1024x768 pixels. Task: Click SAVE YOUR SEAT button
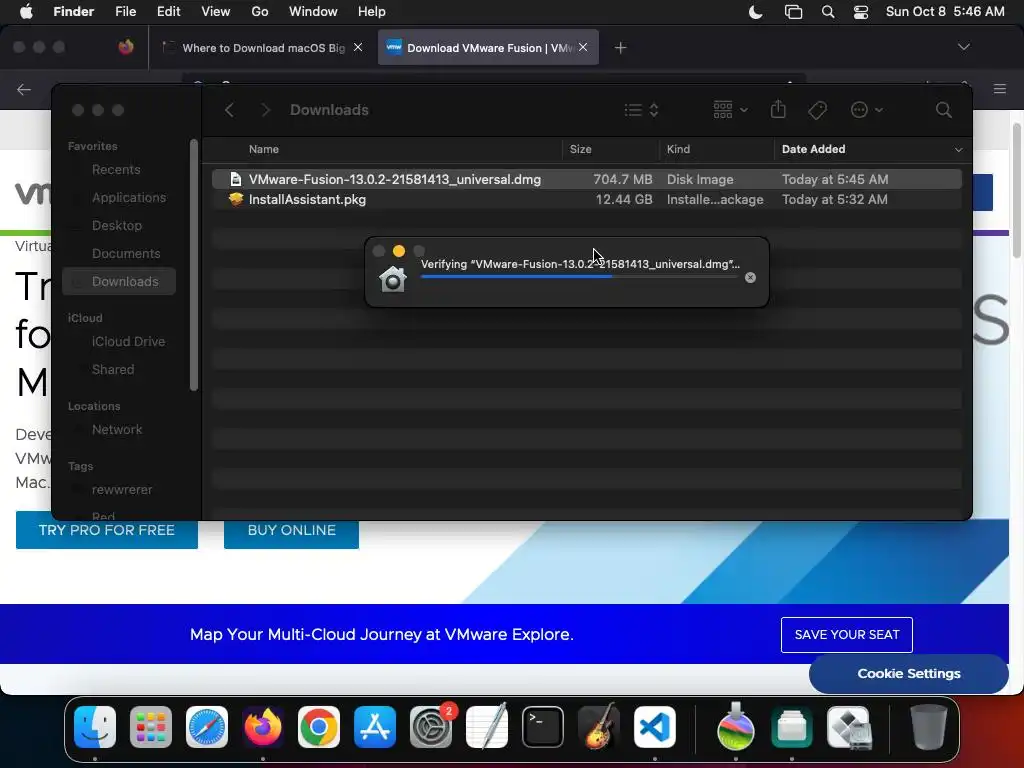[x=846, y=635]
